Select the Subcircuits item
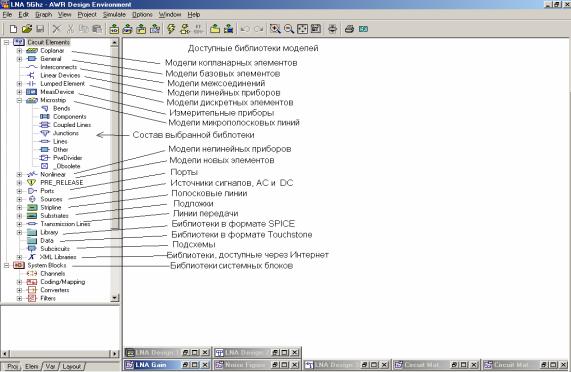The image size is (571, 372). pos(55,249)
